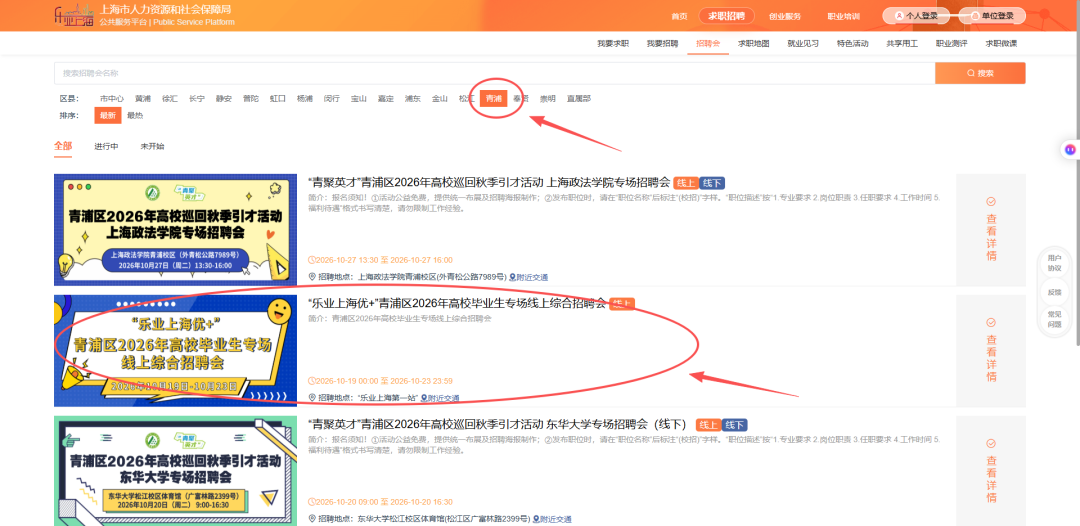
Task: Open 附近交通 map pin for 上海政法学院 event
Action: click(x=528, y=277)
